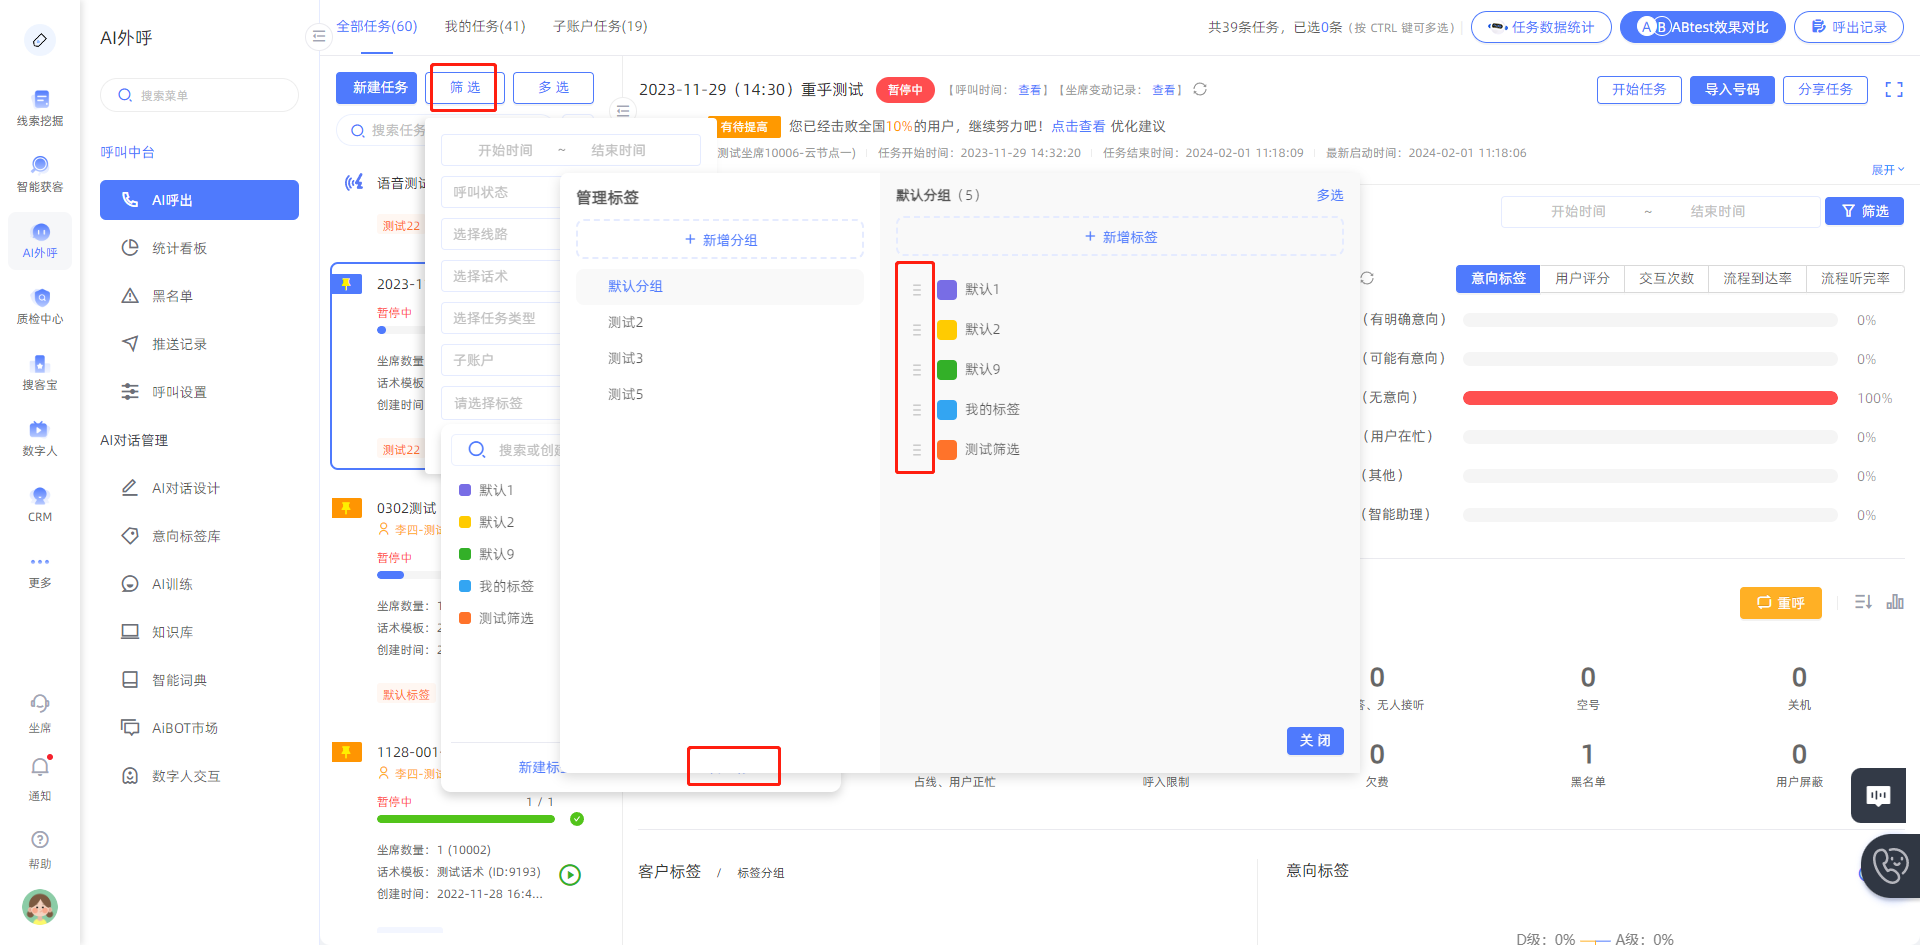This screenshot has width=1920, height=945.
Task: Start task 1128-001 with play icon
Action: [570, 875]
